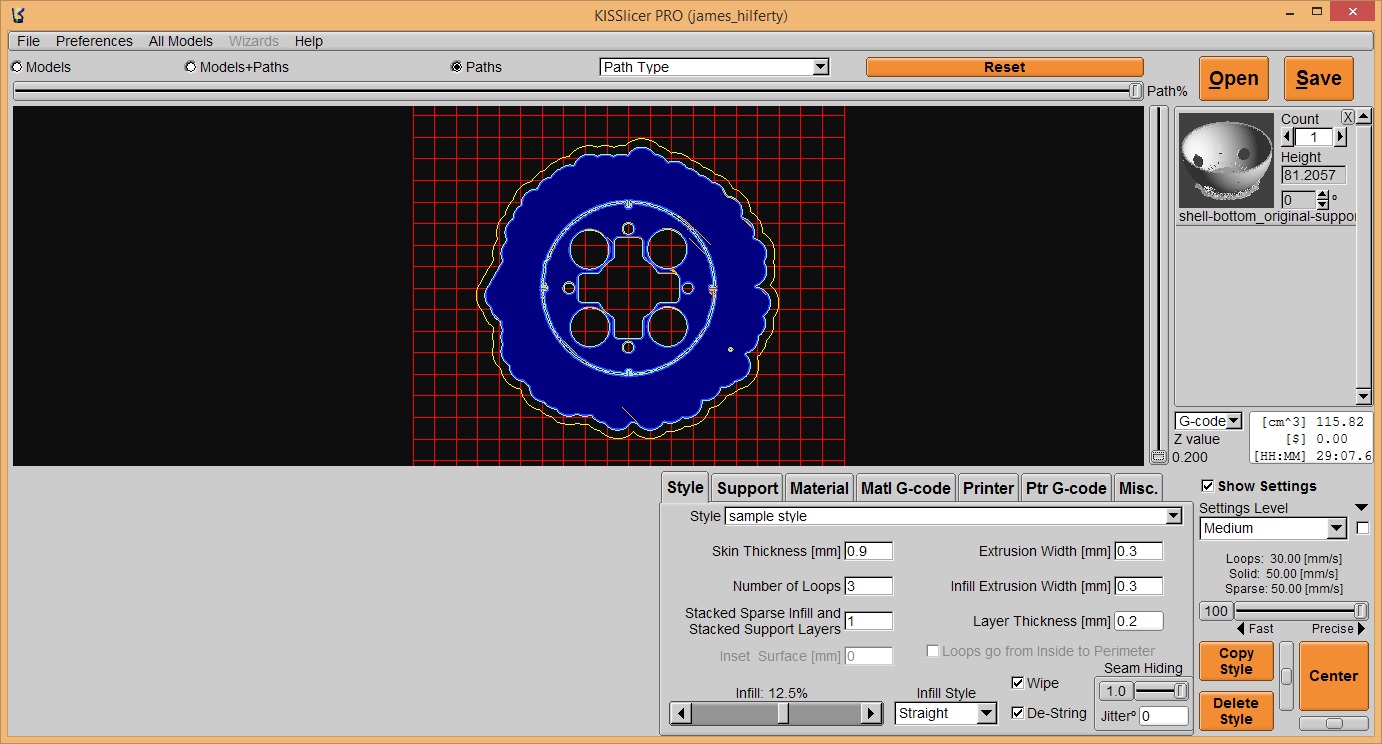Open the Style 'sample style' dropdown
Viewport: 1382px width, 744px height.
(x=954, y=516)
